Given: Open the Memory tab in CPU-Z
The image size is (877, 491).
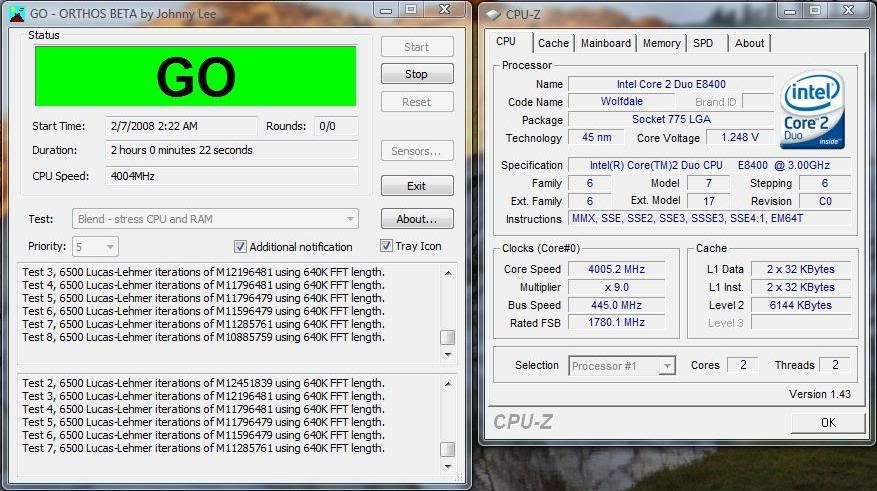Looking at the screenshot, I should point(661,43).
